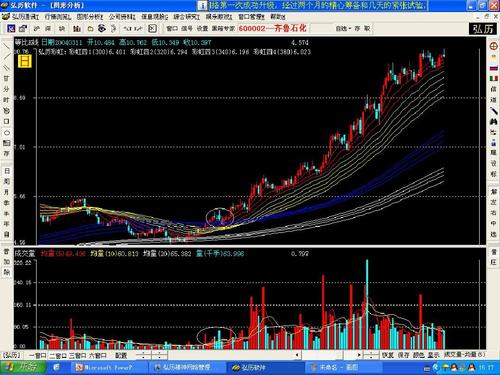Click the 除 button beside volume panel
The width and height of the screenshot is (500, 375).
point(6,272)
